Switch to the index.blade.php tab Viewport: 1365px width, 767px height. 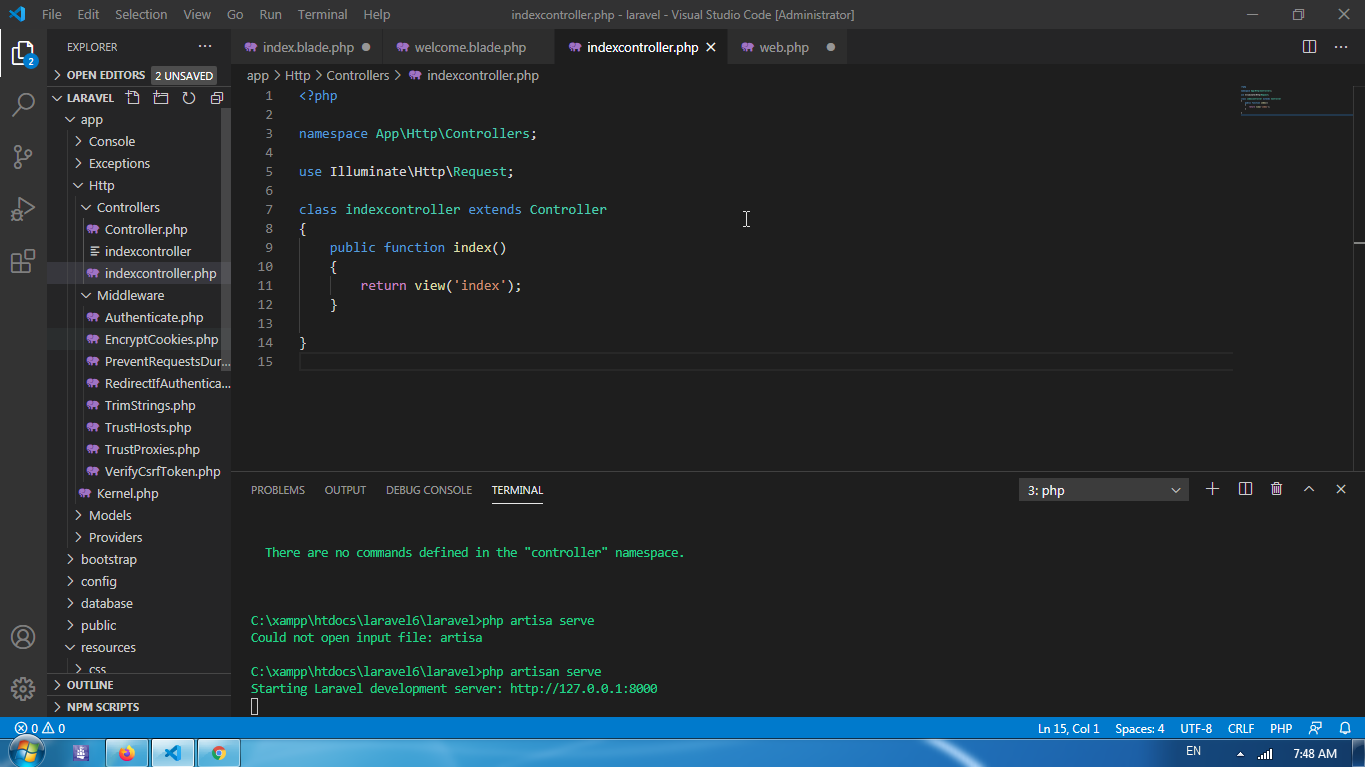308,47
